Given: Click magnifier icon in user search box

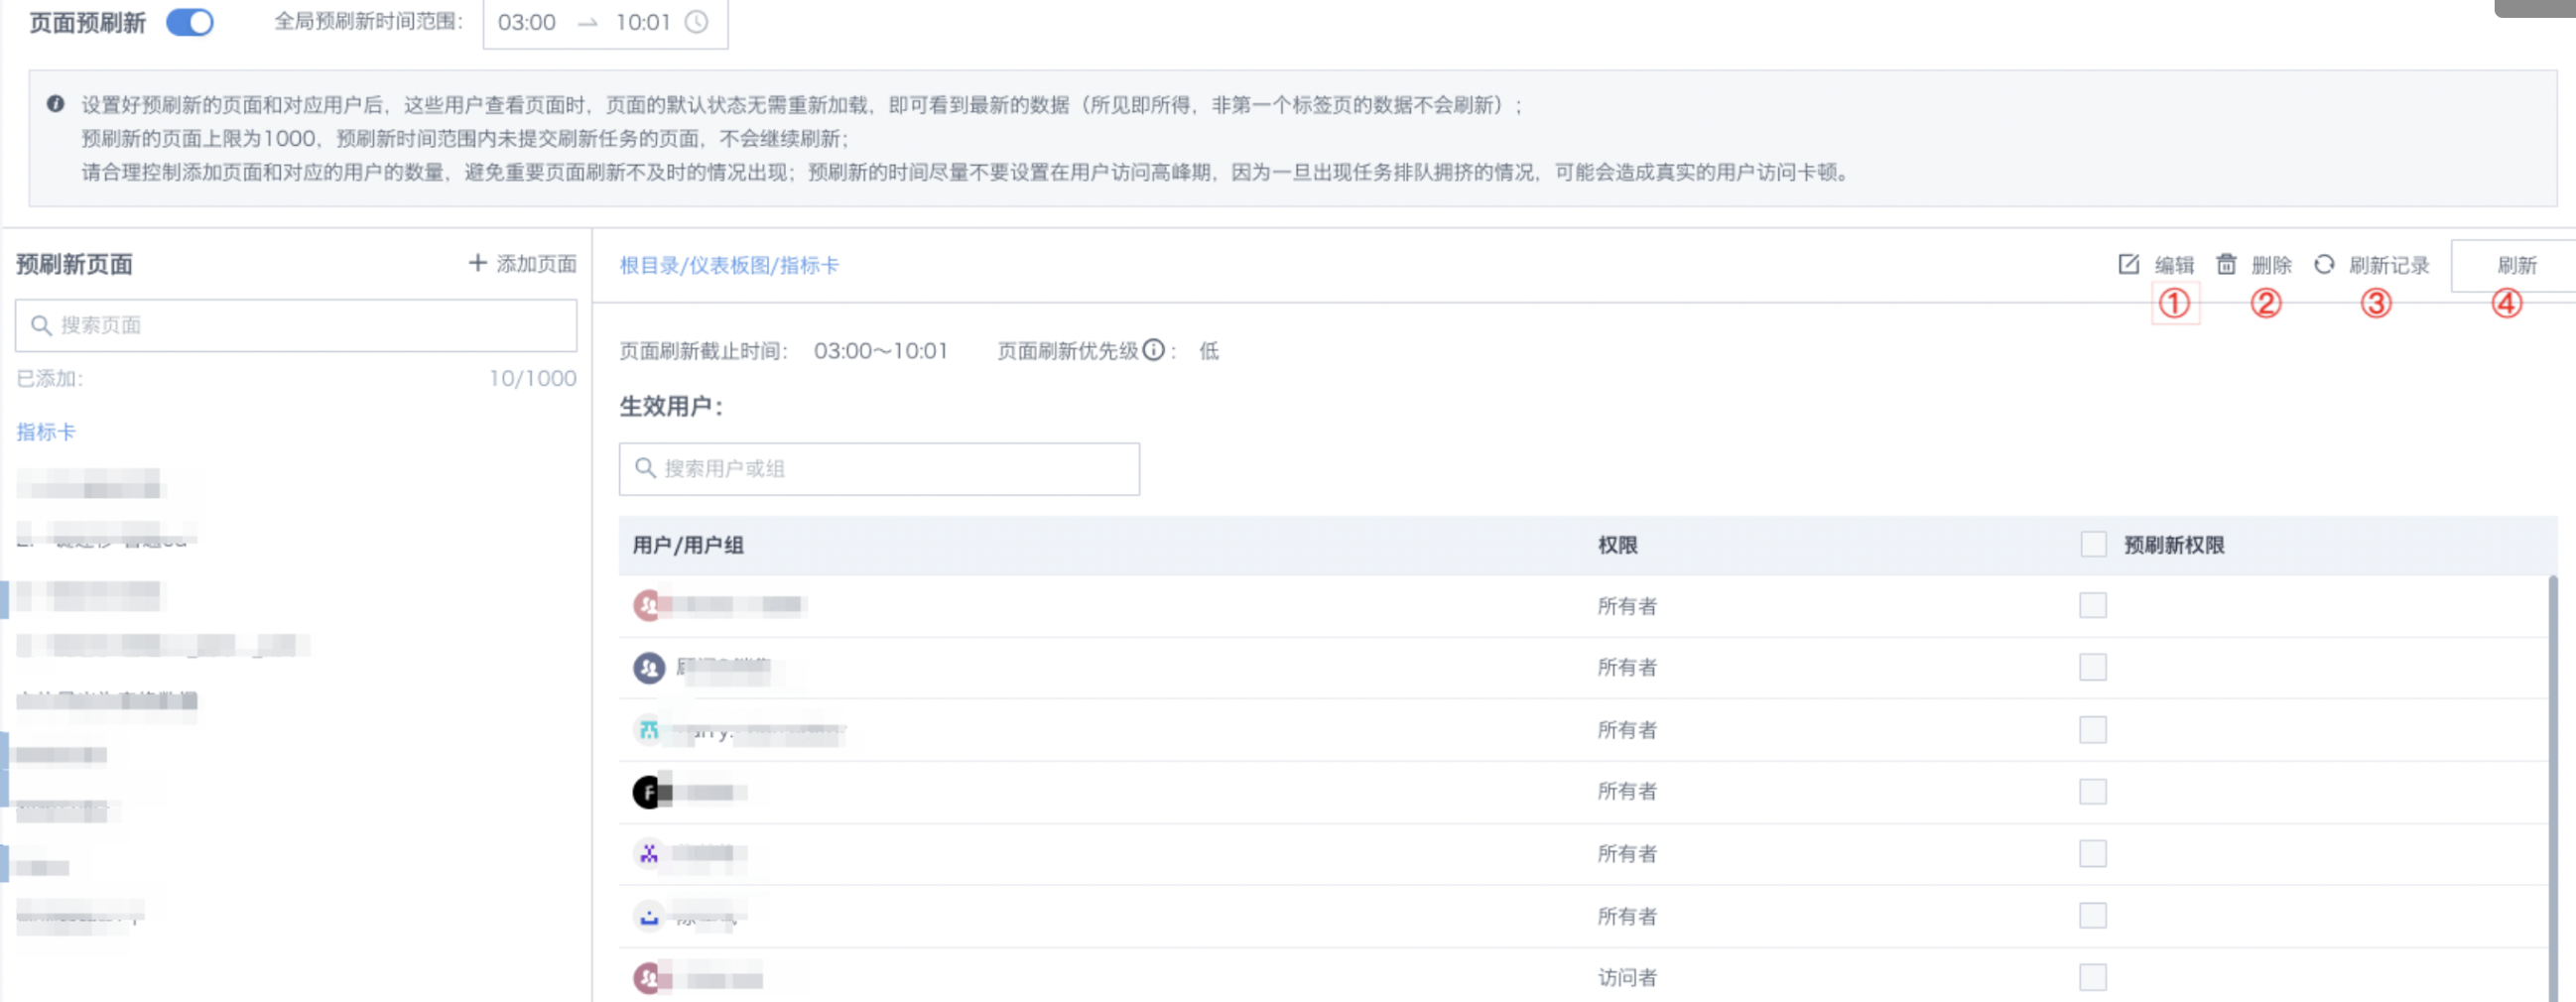Looking at the screenshot, I should pyautogui.click(x=645, y=468).
